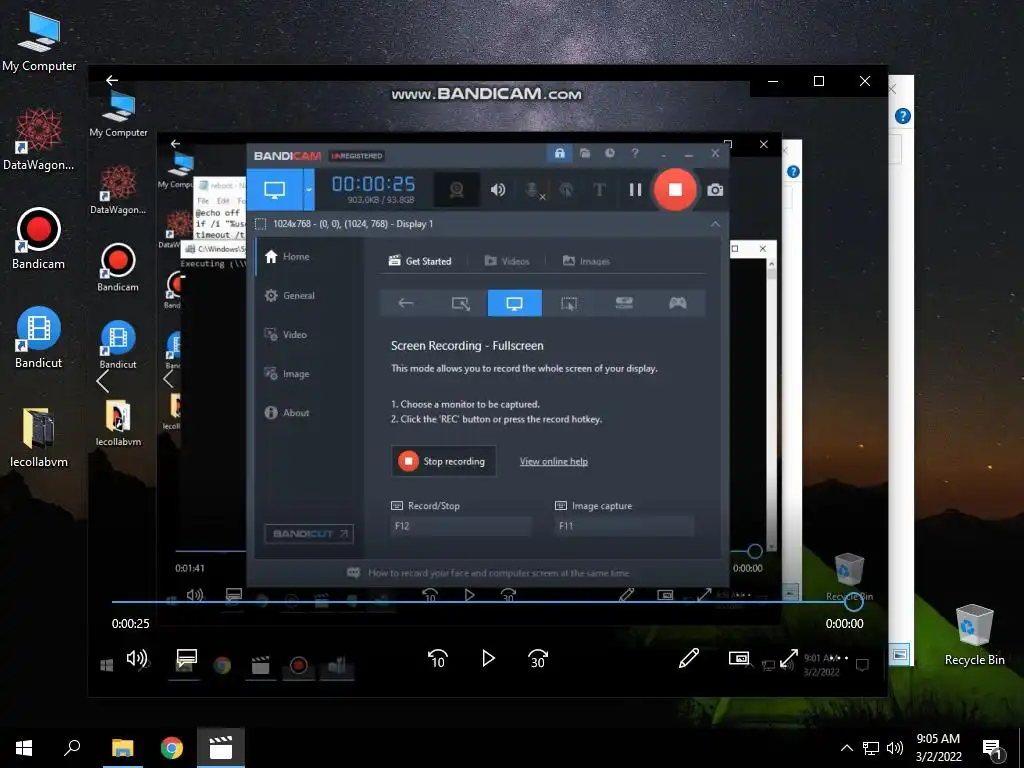Open the notification center icon
The height and width of the screenshot is (768, 1024).
tap(993, 749)
